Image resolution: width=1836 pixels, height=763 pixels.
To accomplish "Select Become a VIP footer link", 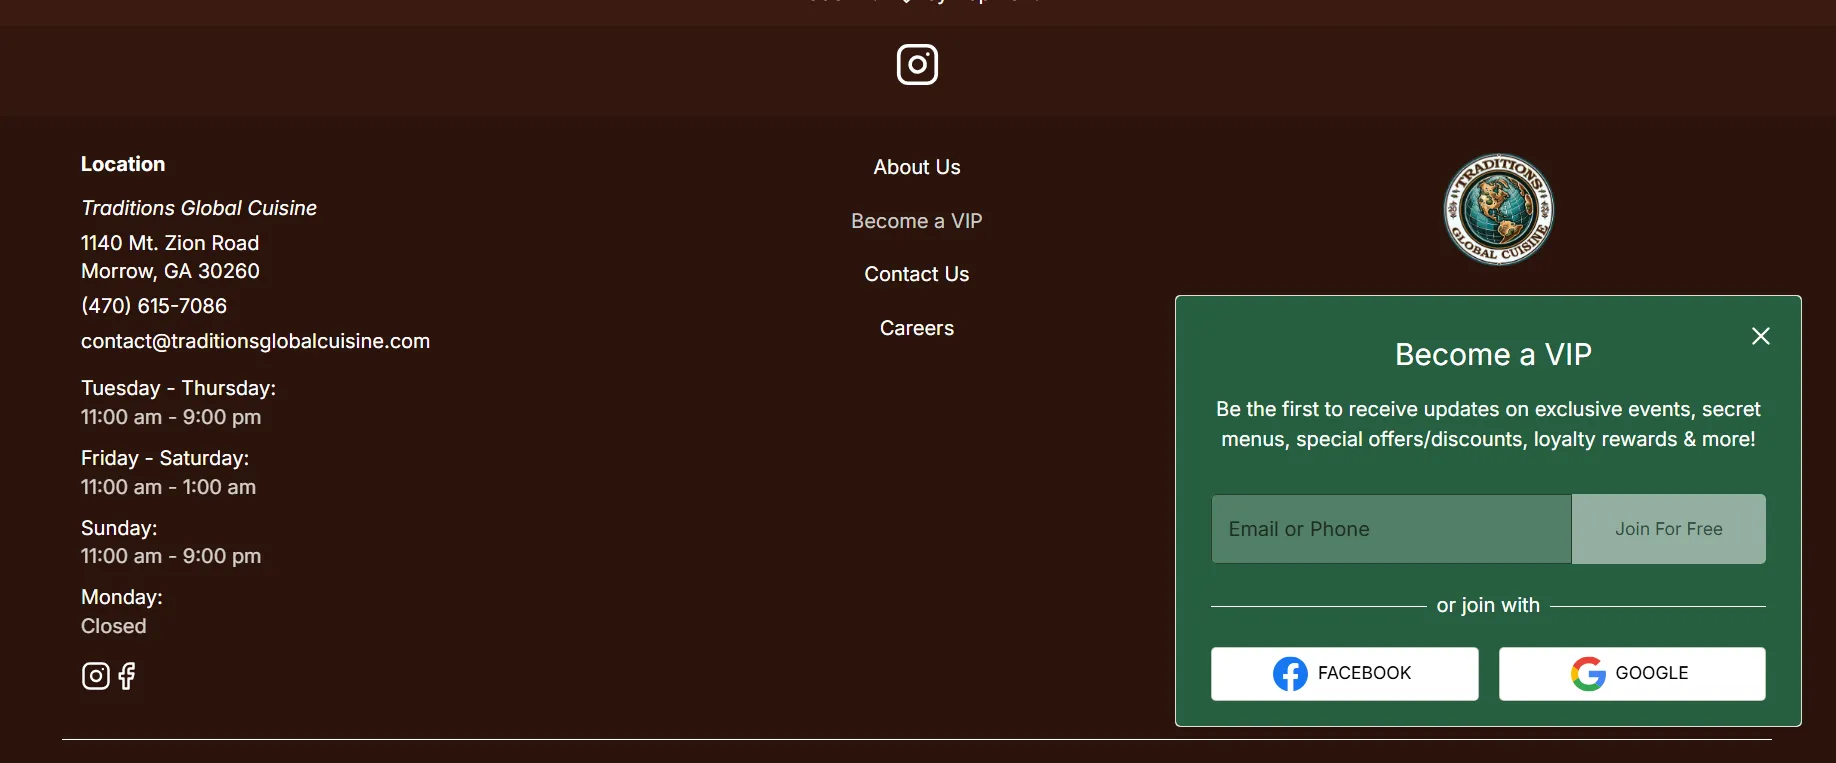I will (916, 221).
